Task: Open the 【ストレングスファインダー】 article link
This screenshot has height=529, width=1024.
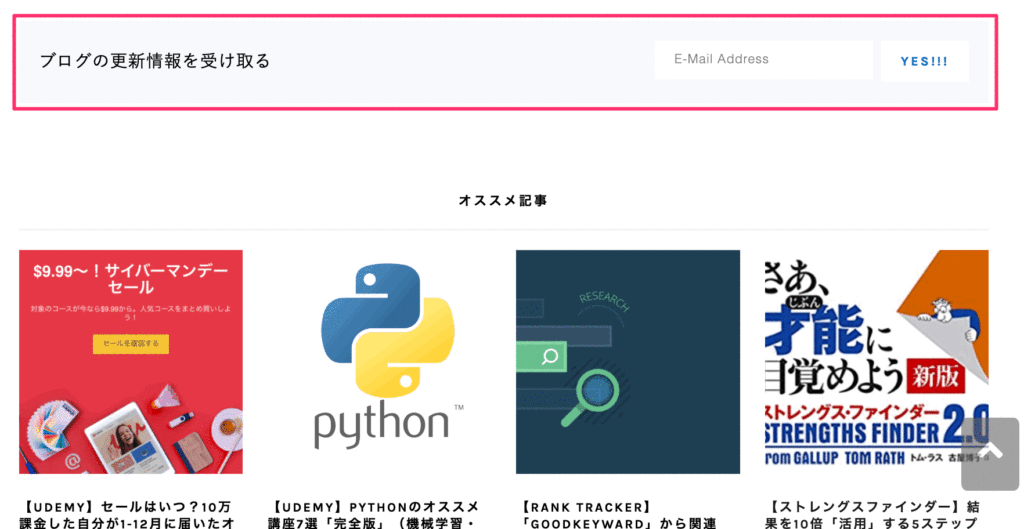Action: point(872,515)
